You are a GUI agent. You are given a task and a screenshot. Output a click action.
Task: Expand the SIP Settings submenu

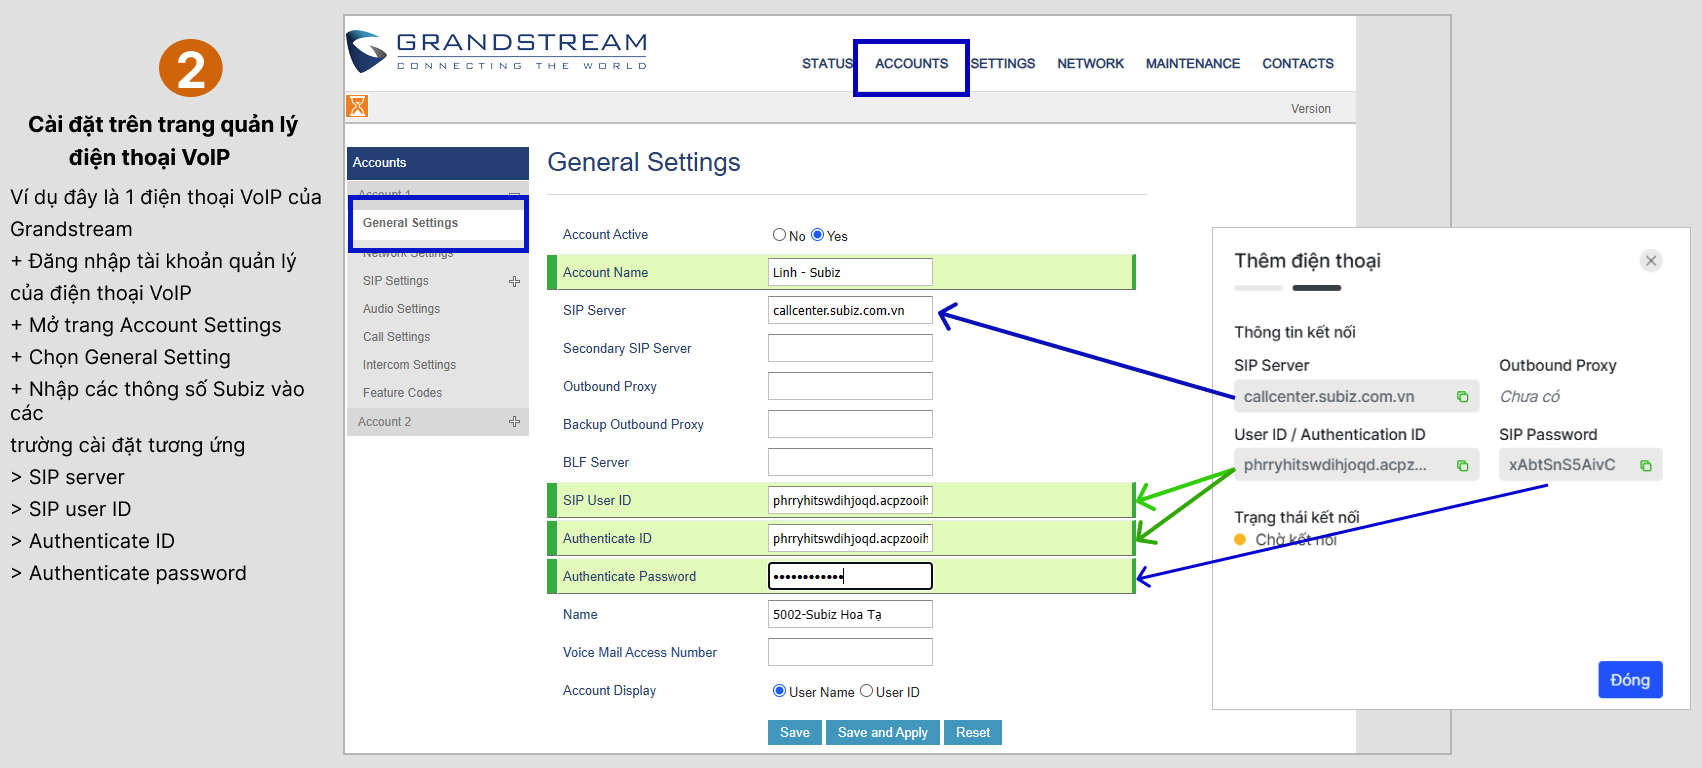(514, 281)
